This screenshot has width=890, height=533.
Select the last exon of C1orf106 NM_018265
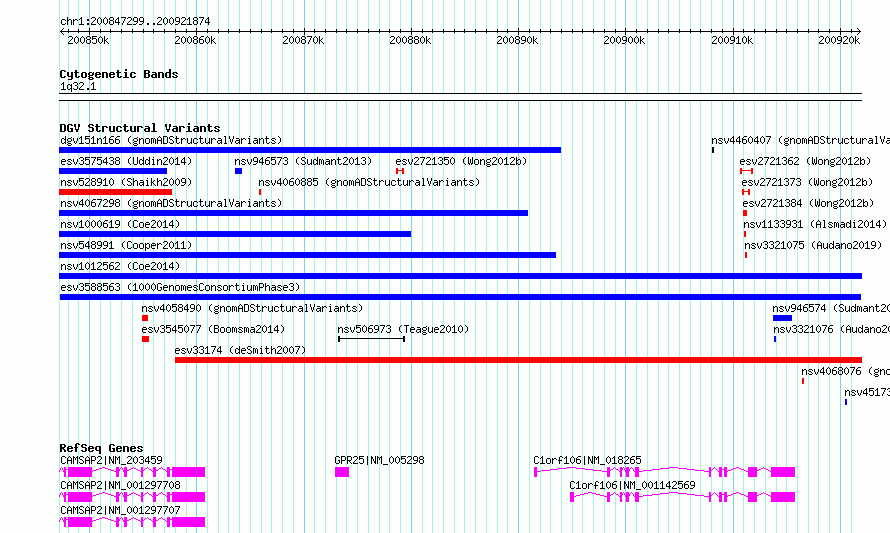point(783,472)
